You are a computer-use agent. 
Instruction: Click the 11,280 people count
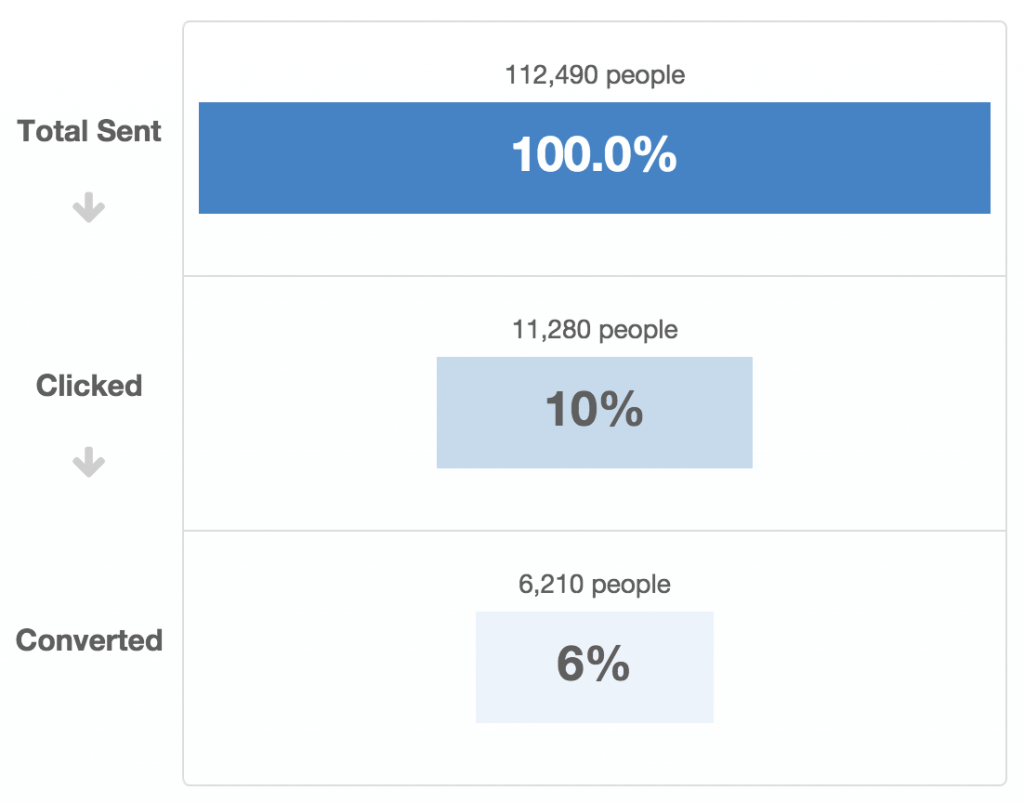pyautogui.click(x=595, y=329)
